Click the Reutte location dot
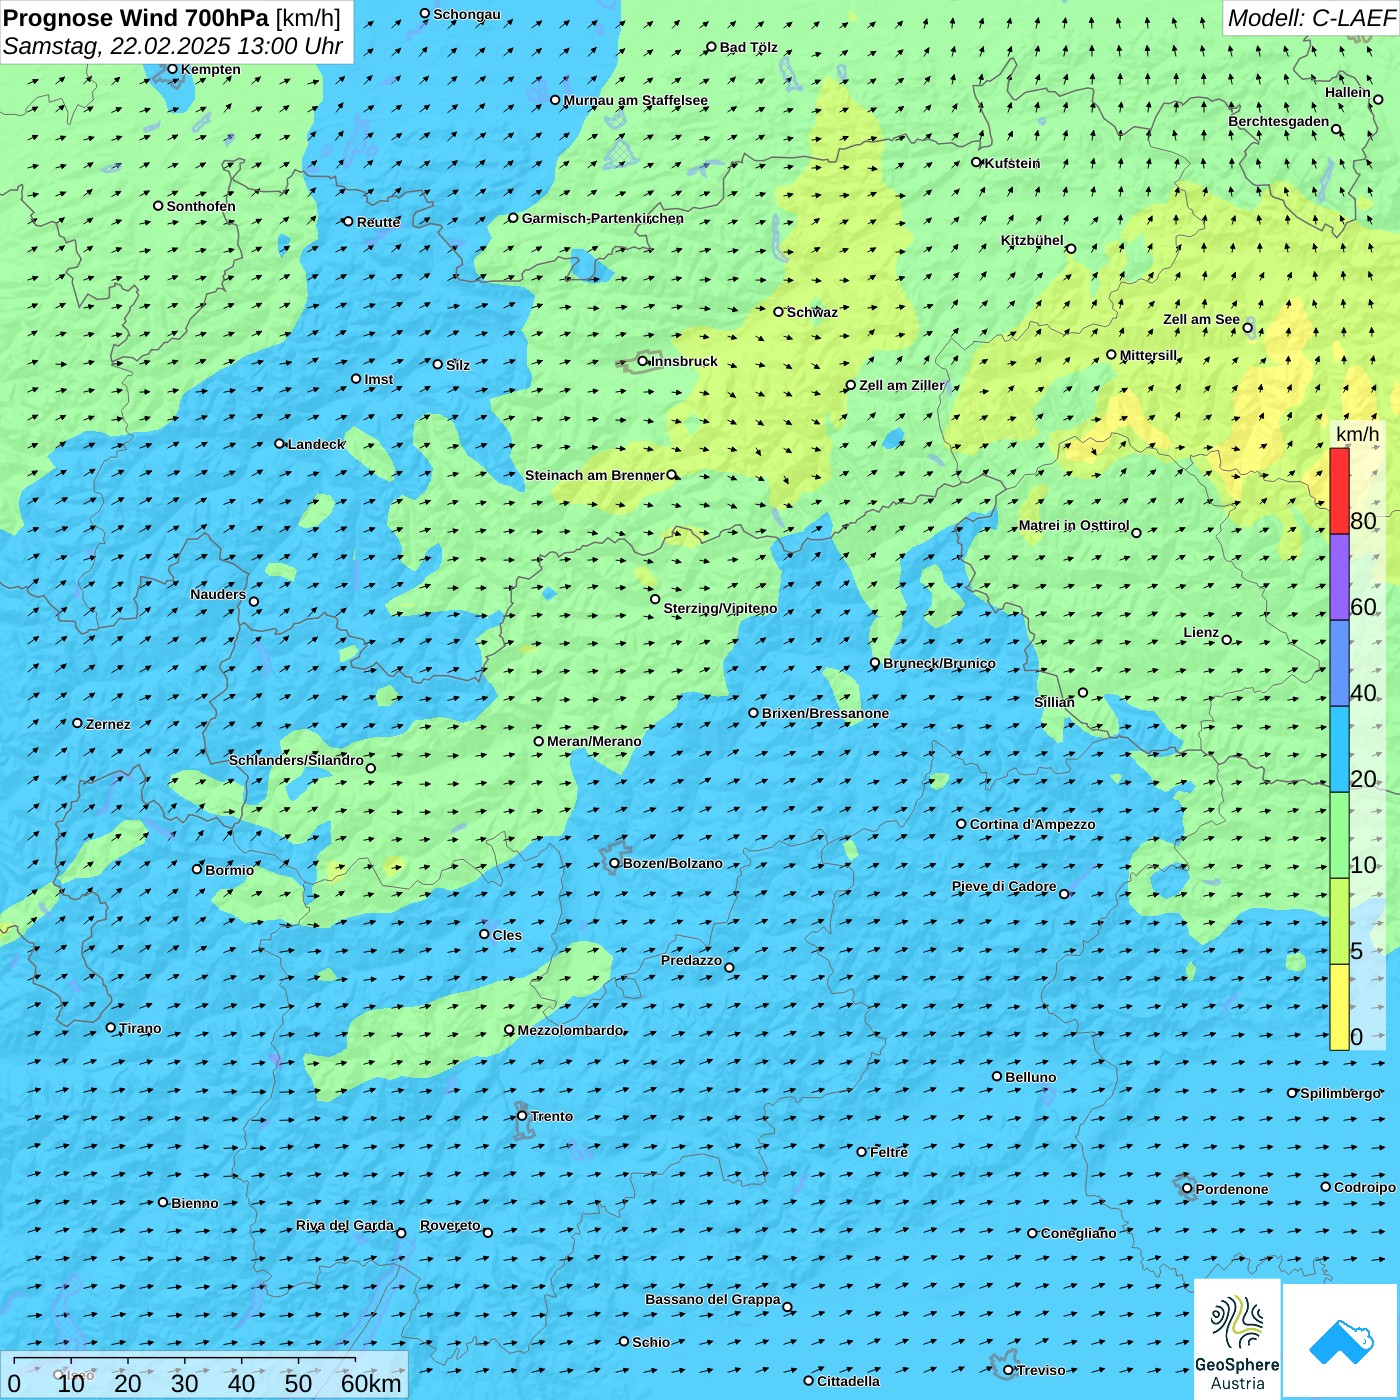Screen dimensions: 1400x1400 [x=348, y=221]
